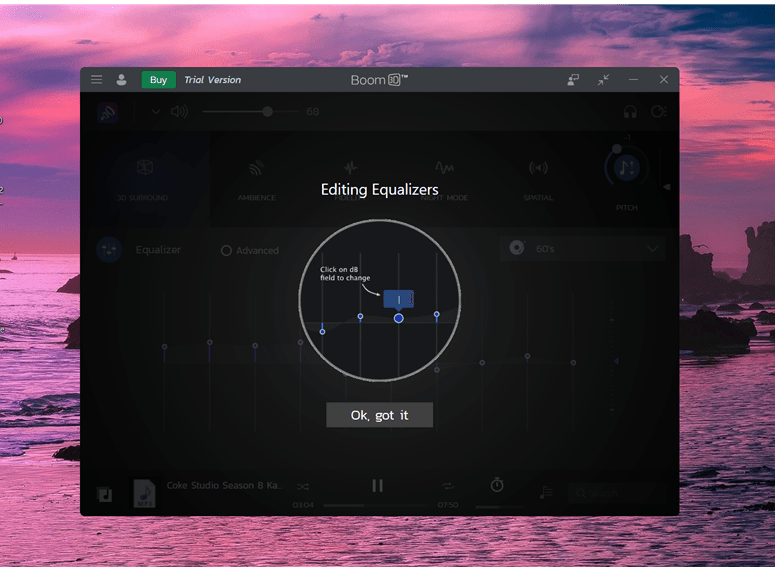Viewport: 775px width, 567px height.
Task: Enable shuffle playback
Action: (303, 487)
